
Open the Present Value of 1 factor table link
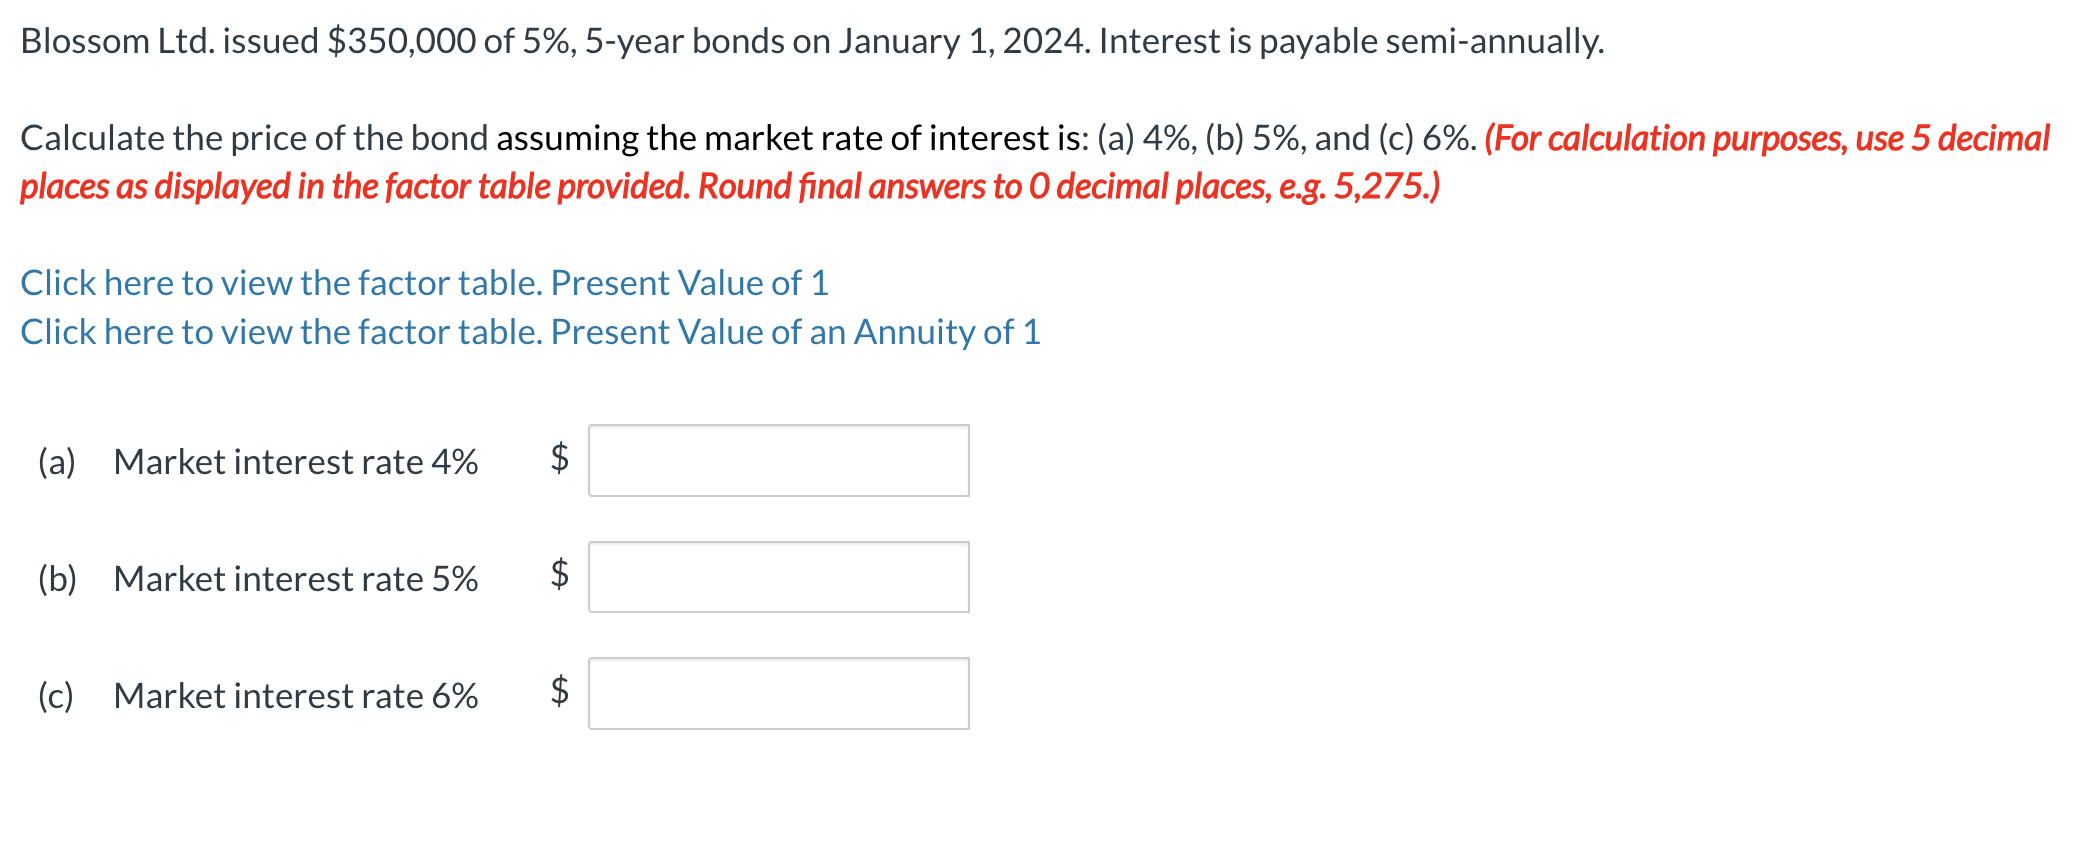pyautogui.click(x=420, y=283)
